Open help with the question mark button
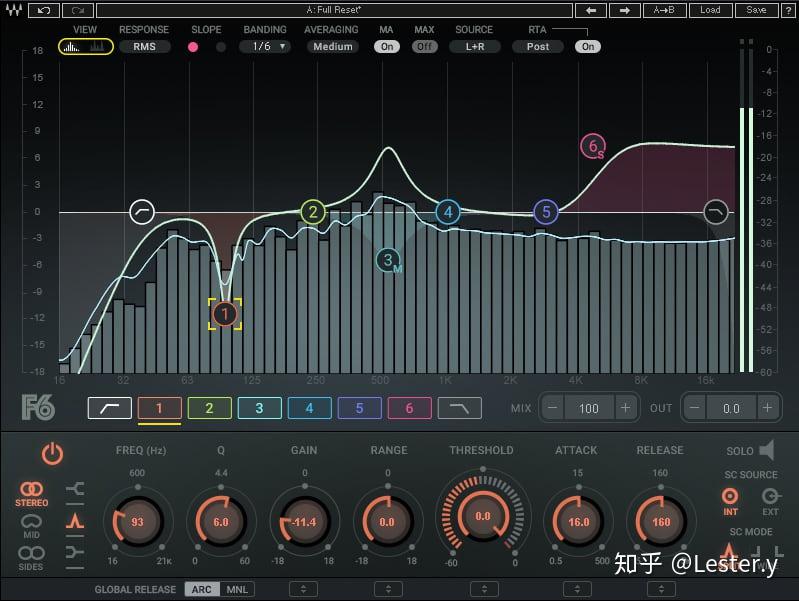Image resolution: width=799 pixels, height=601 pixels. coord(789,10)
